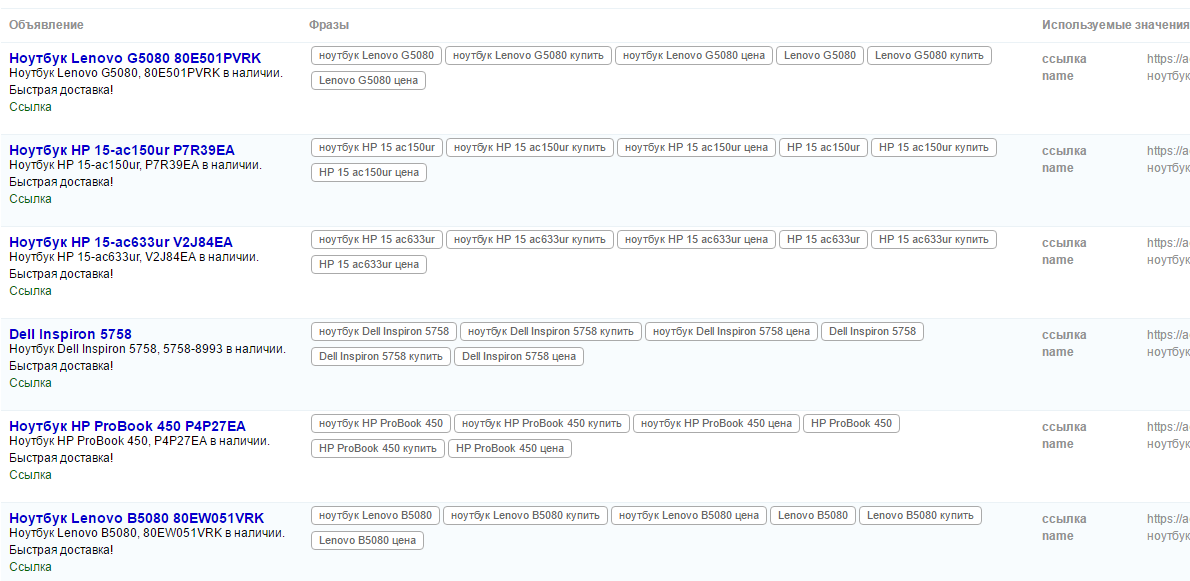Click the Ссылка link under Lenovo G5080 ad

click(x=30, y=107)
